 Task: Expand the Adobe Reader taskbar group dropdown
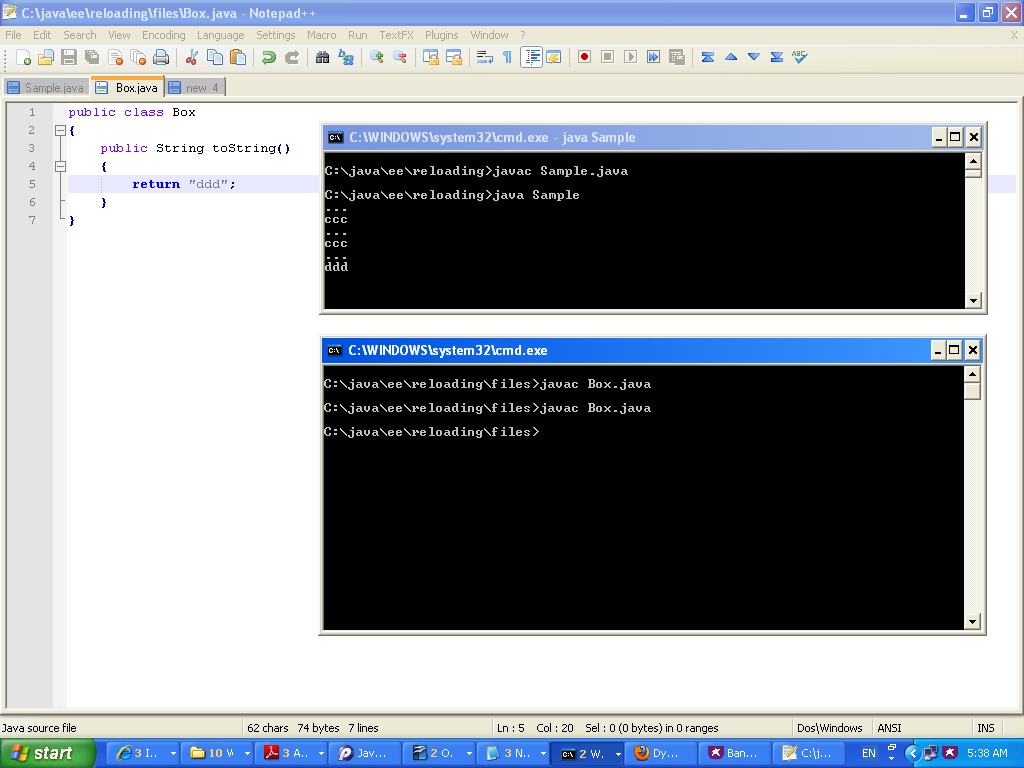pyautogui.click(x=321, y=753)
